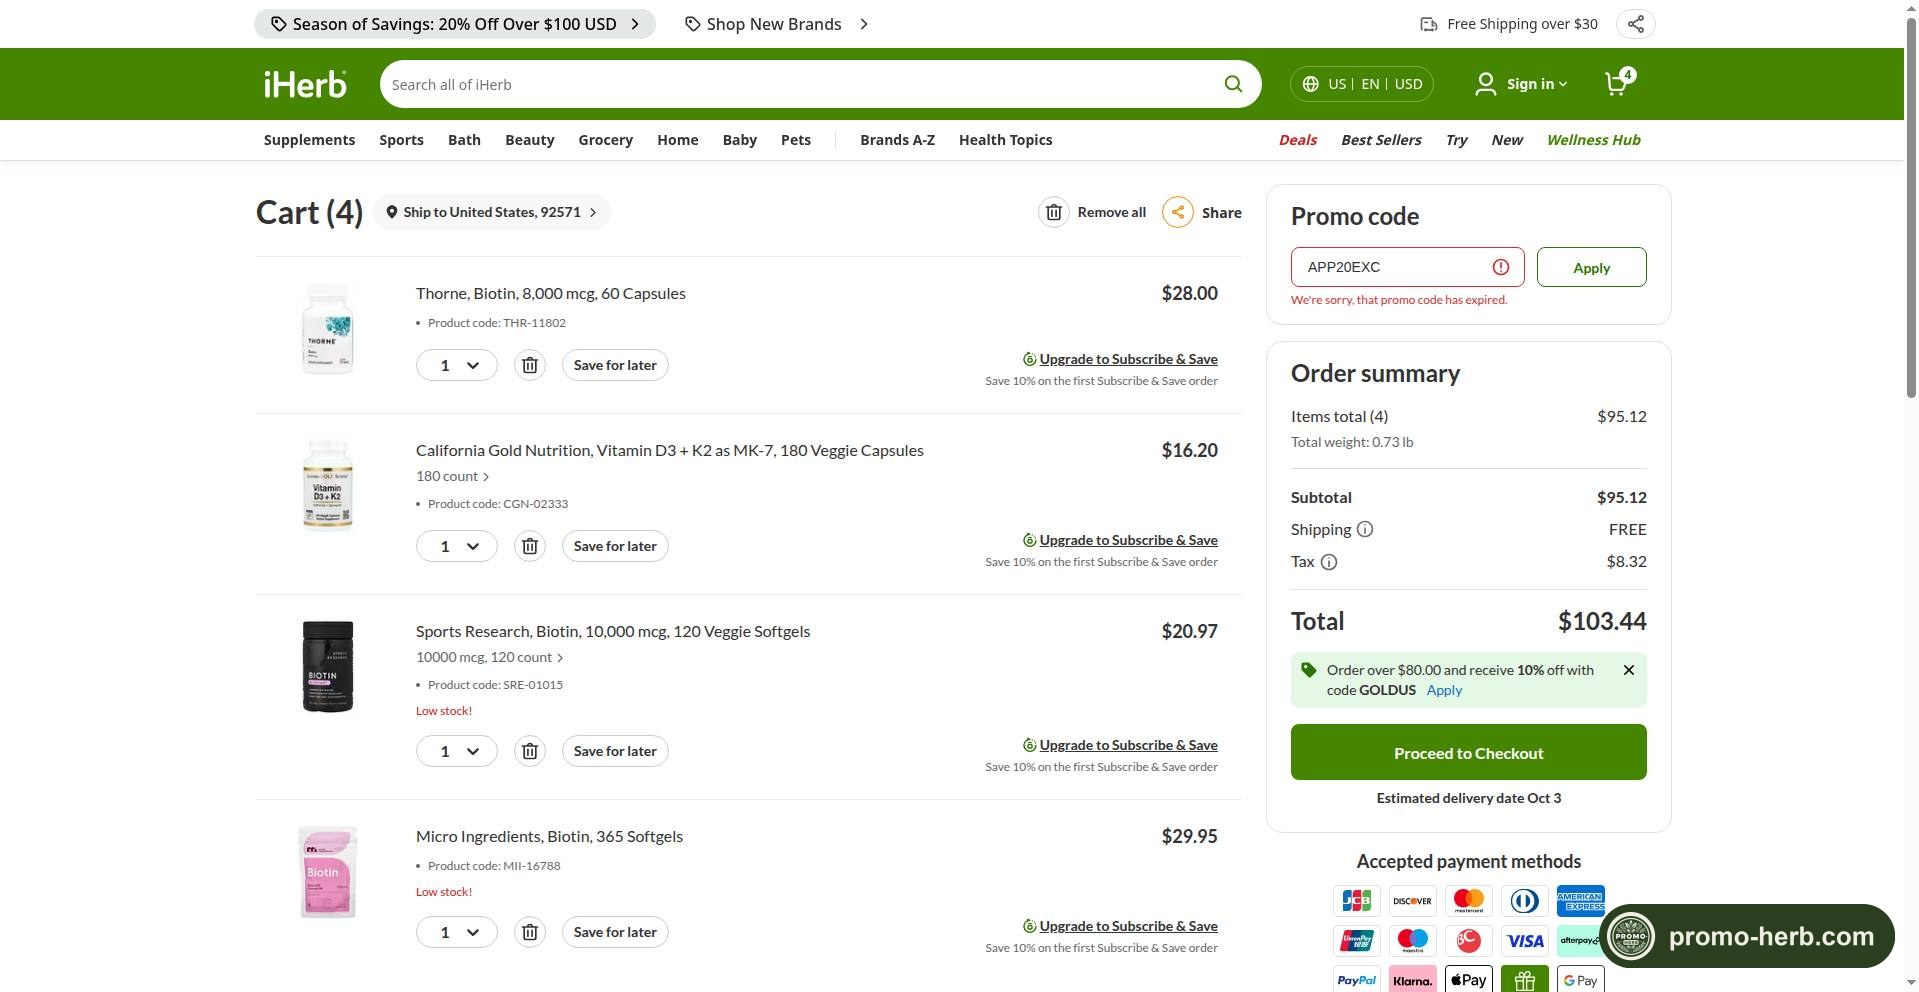Delete California Gold Nutrition Vitamin D3 item

(530, 546)
